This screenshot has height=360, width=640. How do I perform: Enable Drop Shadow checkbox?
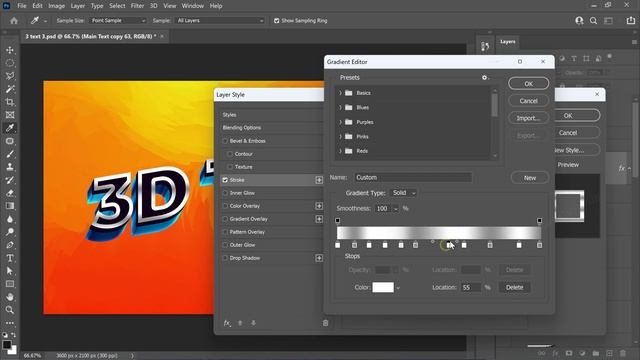(x=225, y=258)
